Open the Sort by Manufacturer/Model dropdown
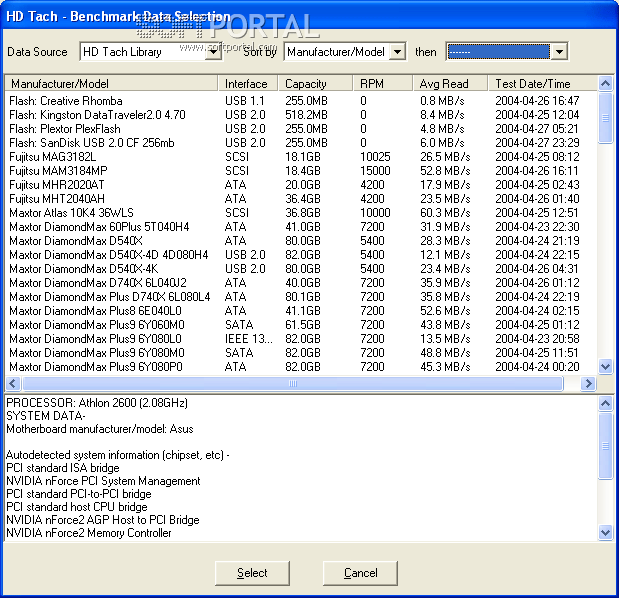This screenshot has height=598, width=619. (398, 52)
